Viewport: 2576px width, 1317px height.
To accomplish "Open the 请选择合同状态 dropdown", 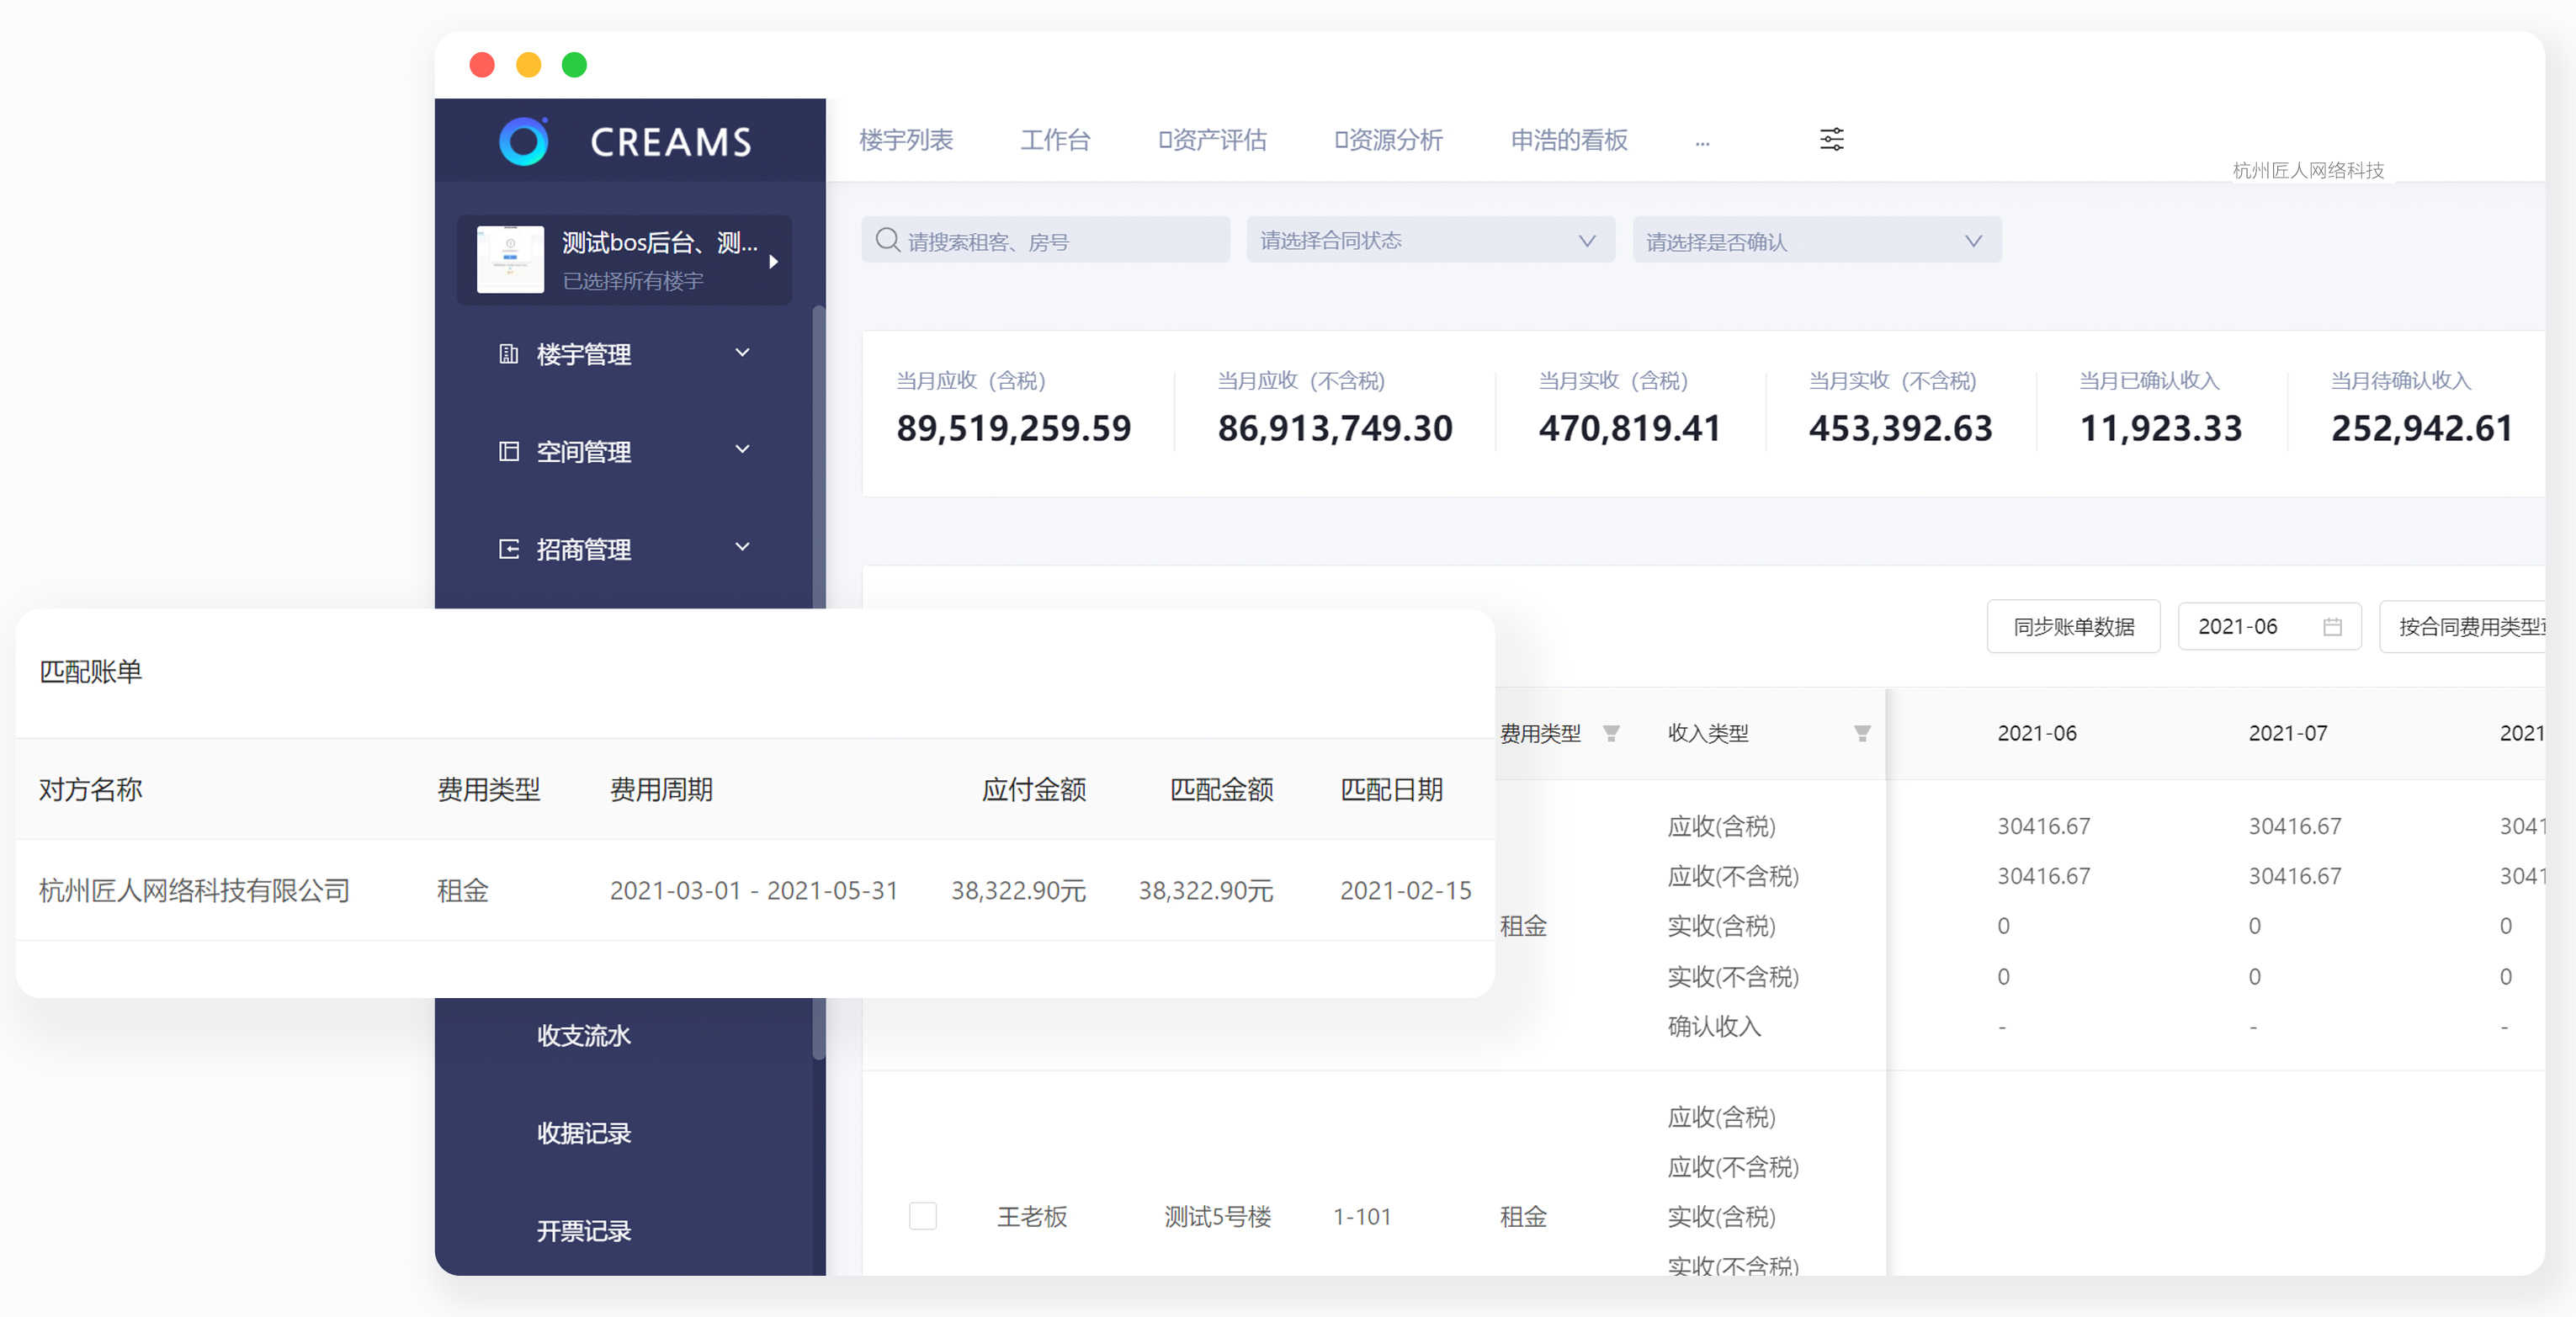I will (x=1430, y=240).
